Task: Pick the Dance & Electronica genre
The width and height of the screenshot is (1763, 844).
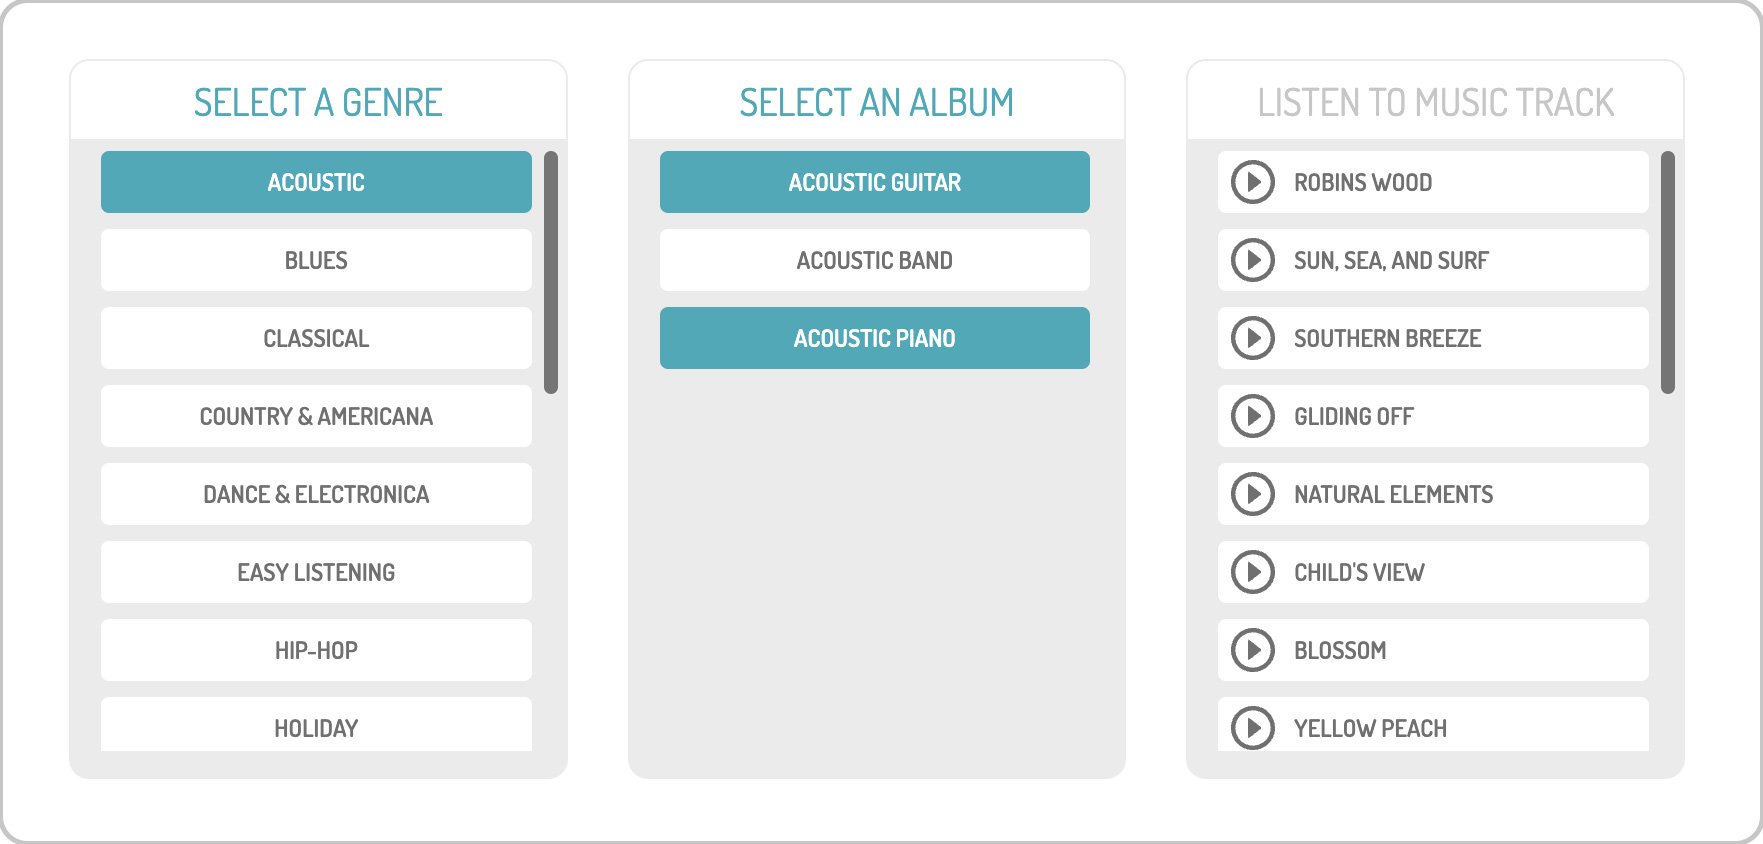Action: tap(315, 494)
